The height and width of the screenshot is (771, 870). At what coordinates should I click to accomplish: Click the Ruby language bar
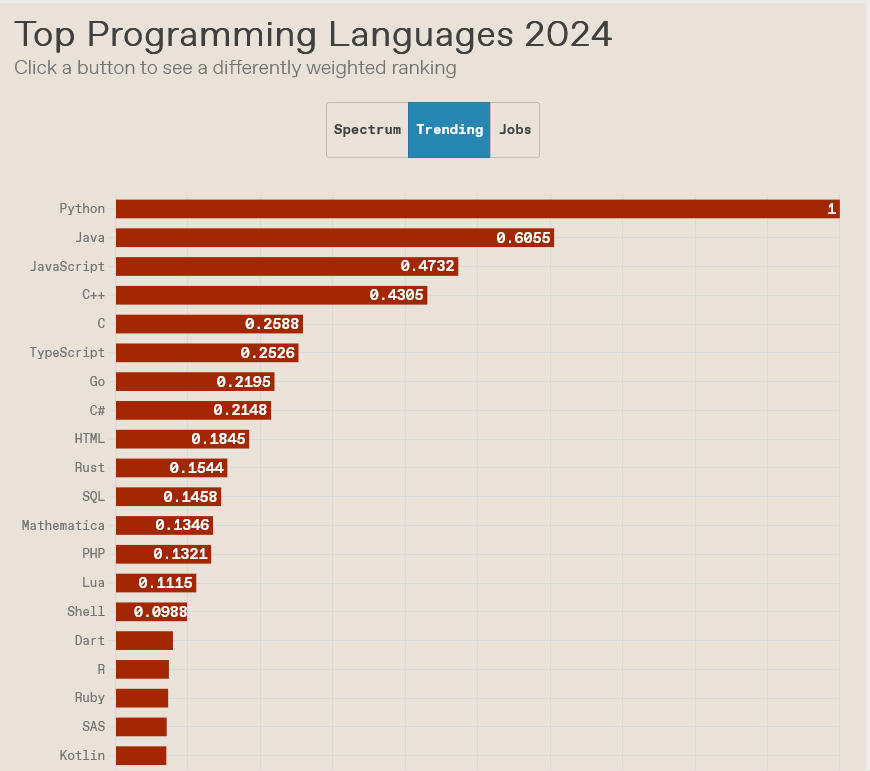[x=142, y=698]
